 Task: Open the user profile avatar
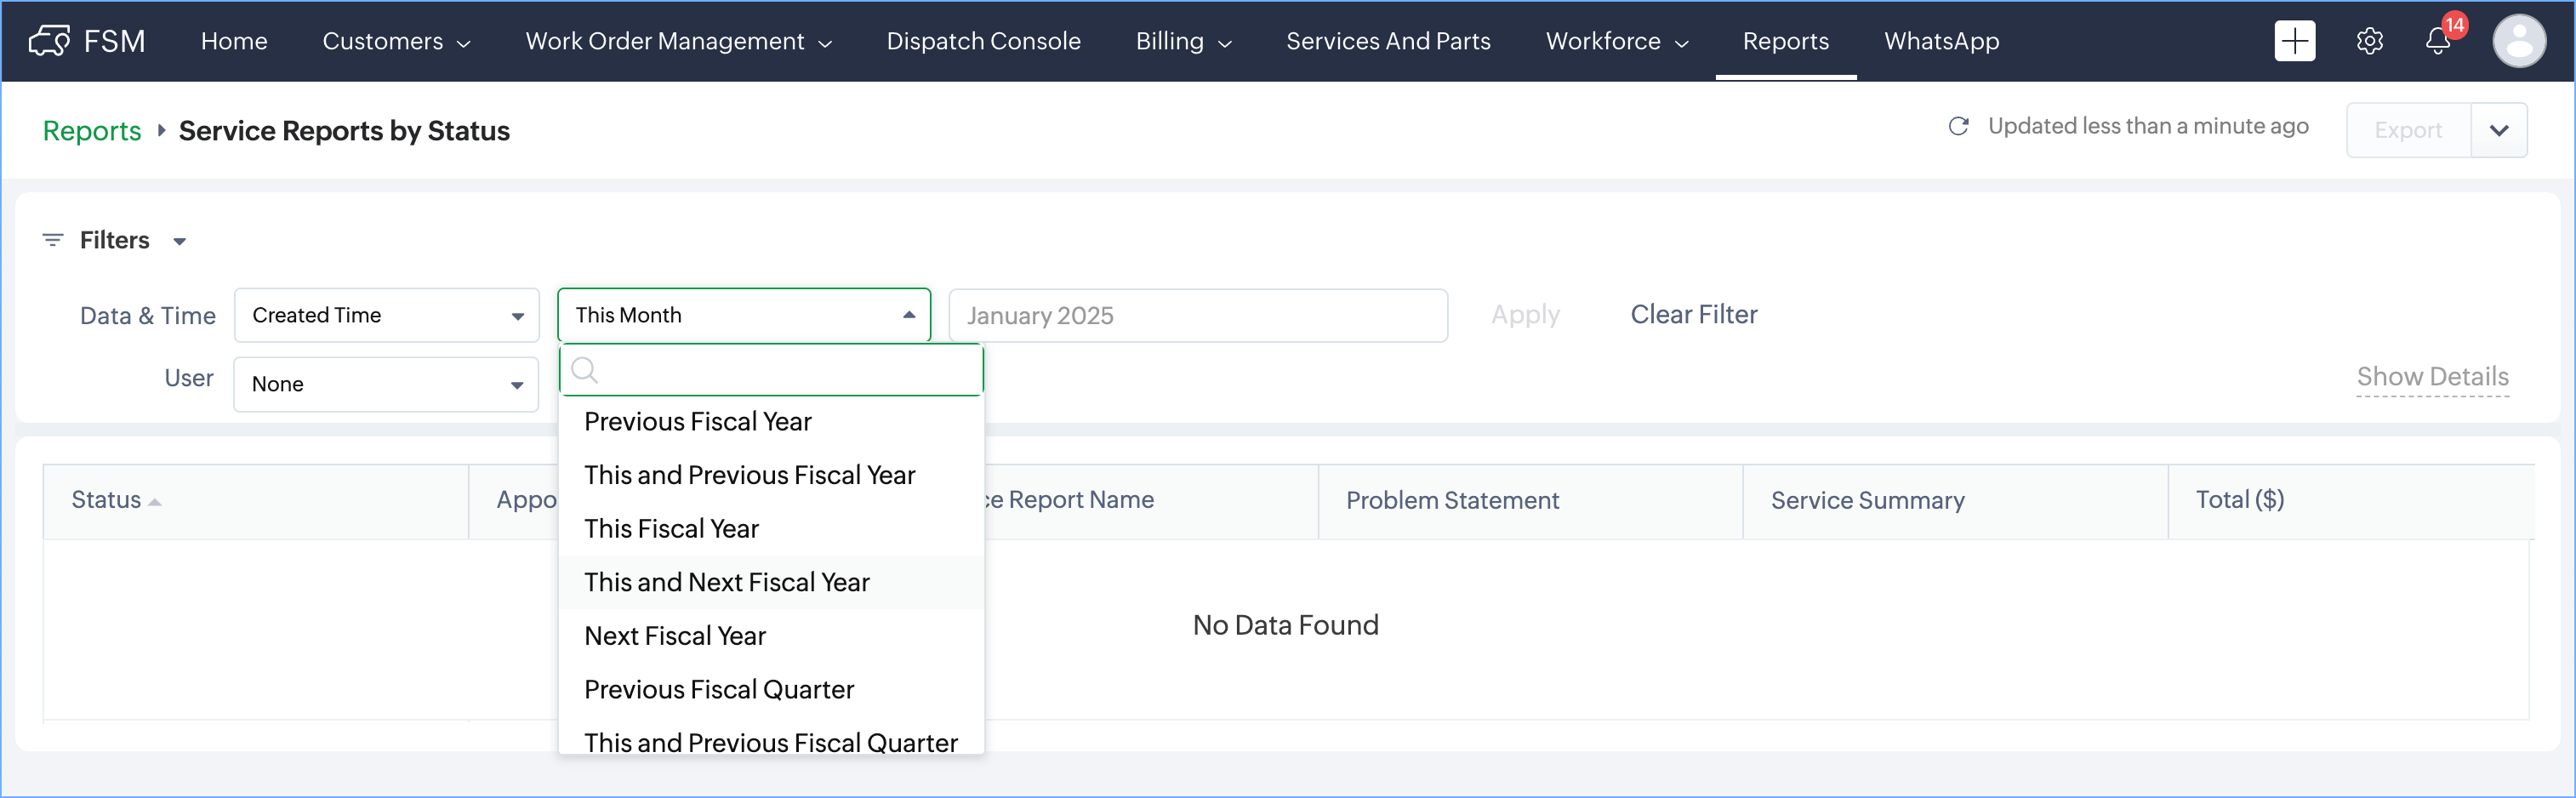[x=2518, y=41]
